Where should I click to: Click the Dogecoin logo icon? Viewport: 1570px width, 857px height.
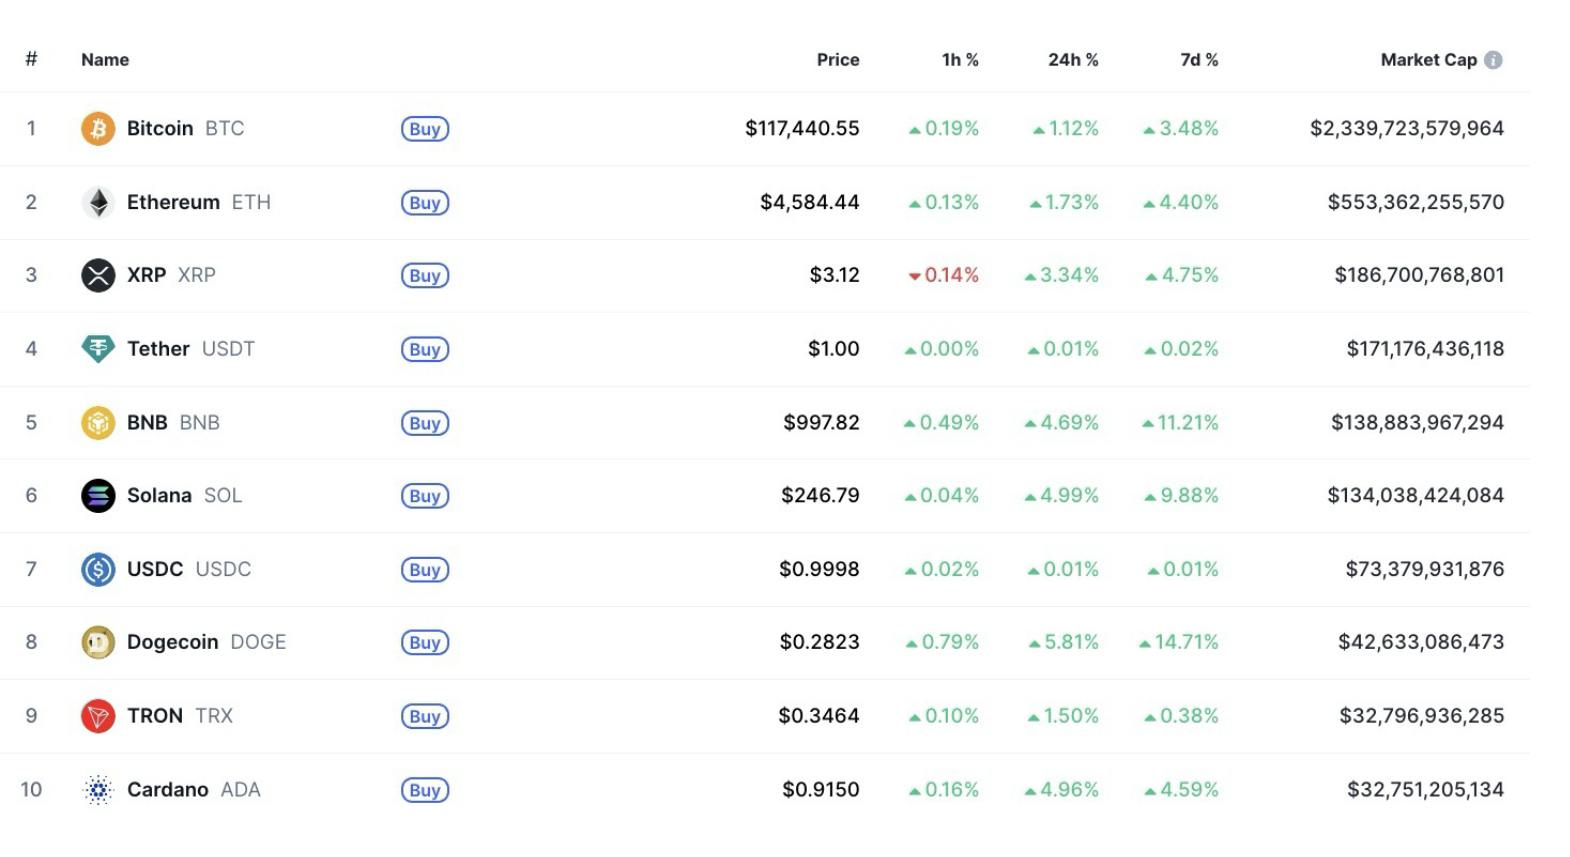point(98,643)
